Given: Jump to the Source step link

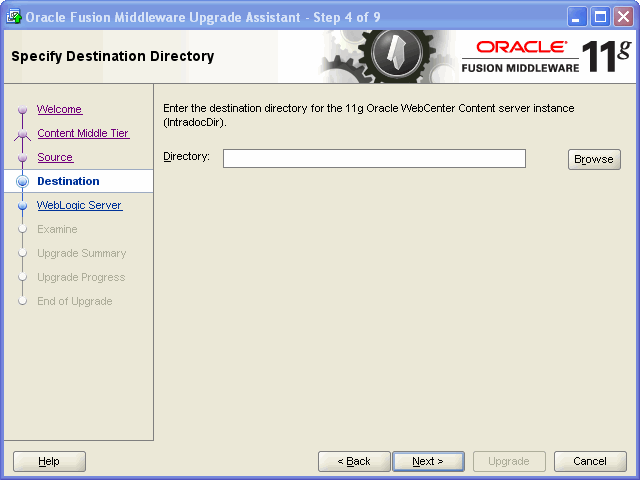Looking at the screenshot, I should pyautogui.click(x=55, y=157).
